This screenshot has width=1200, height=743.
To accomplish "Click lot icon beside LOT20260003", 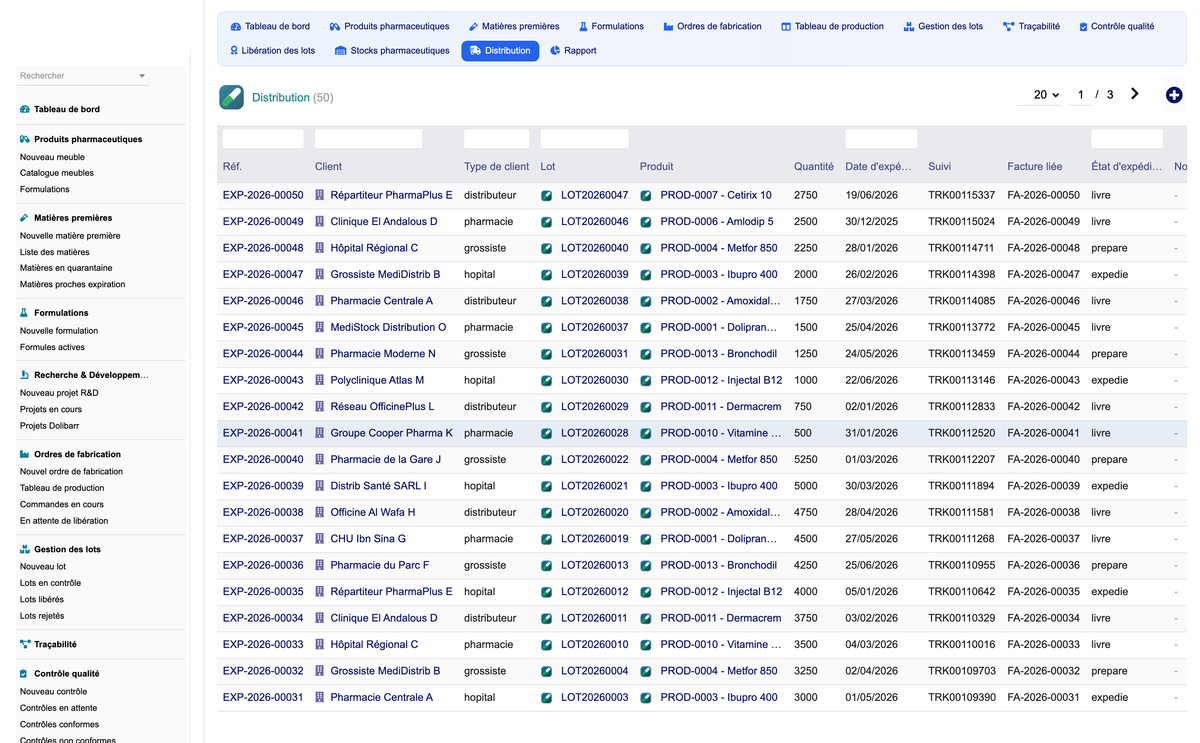I will (x=546, y=698).
